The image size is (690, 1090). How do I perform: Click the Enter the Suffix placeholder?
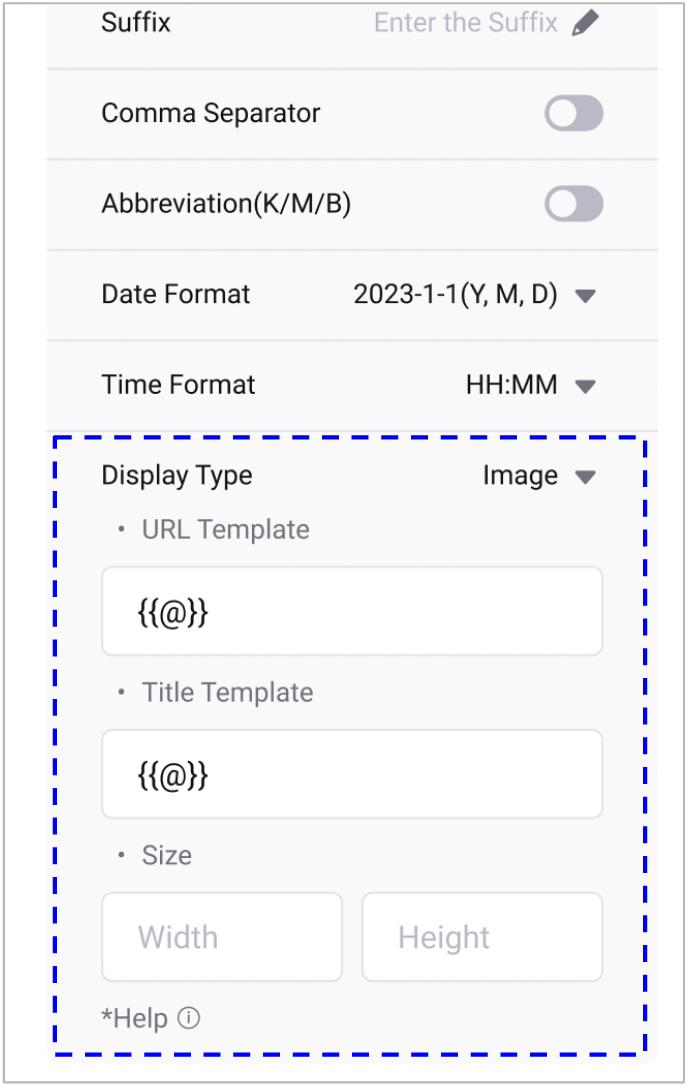[465, 23]
